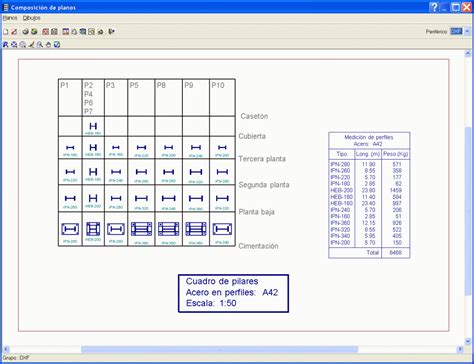Click the application icon in the title bar
This screenshot has width=474, height=364.
click(5, 7)
